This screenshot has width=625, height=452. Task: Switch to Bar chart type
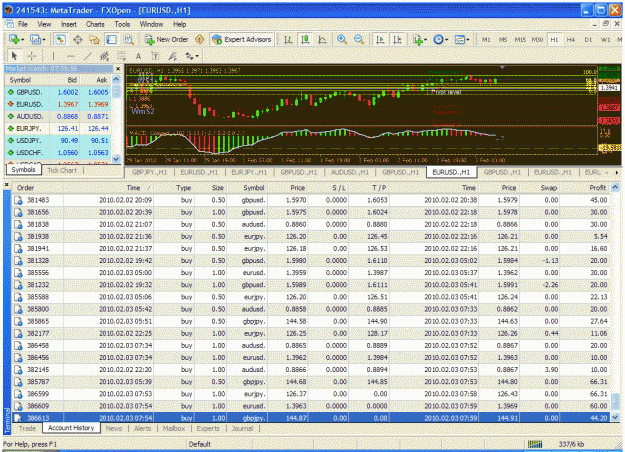pyautogui.click(x=288, y=39)
